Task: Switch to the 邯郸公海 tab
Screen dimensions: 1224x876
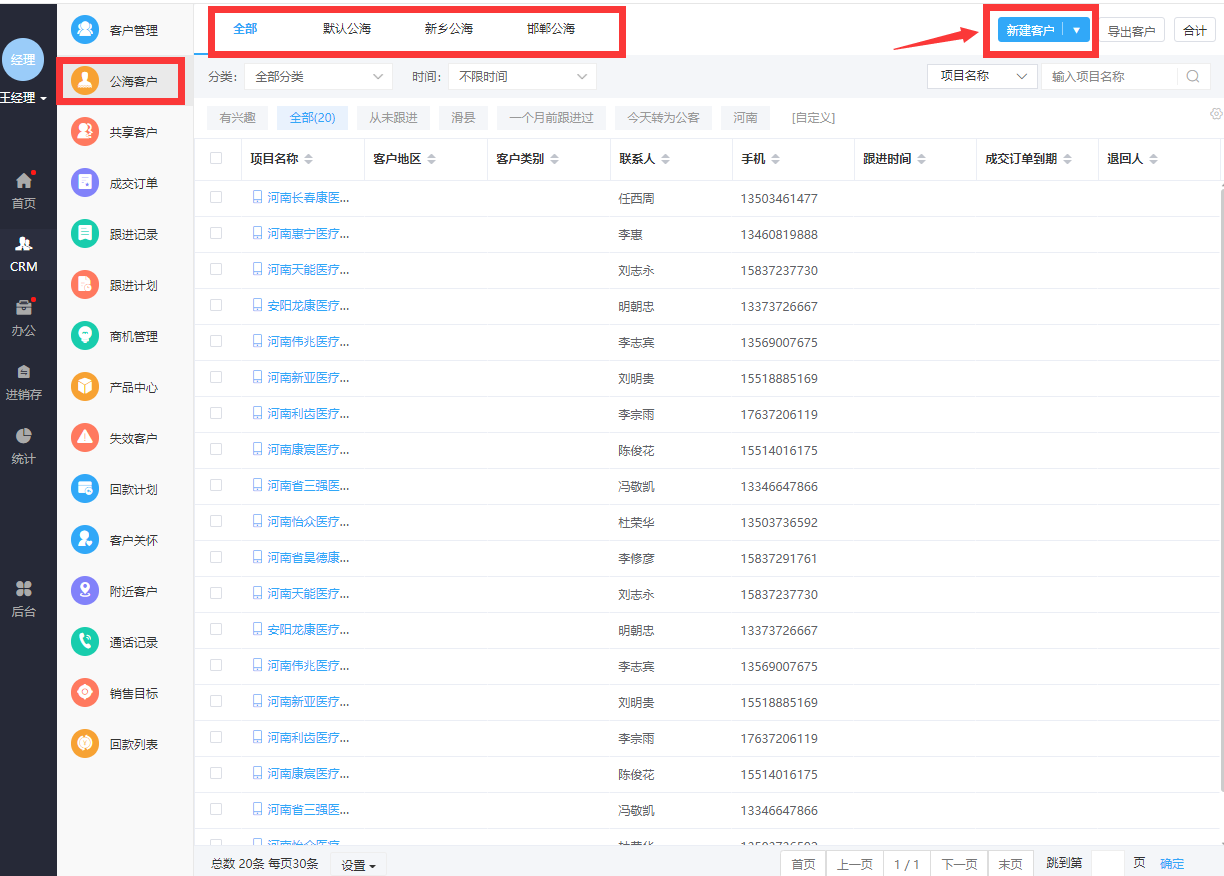Action: pos(551,29)
